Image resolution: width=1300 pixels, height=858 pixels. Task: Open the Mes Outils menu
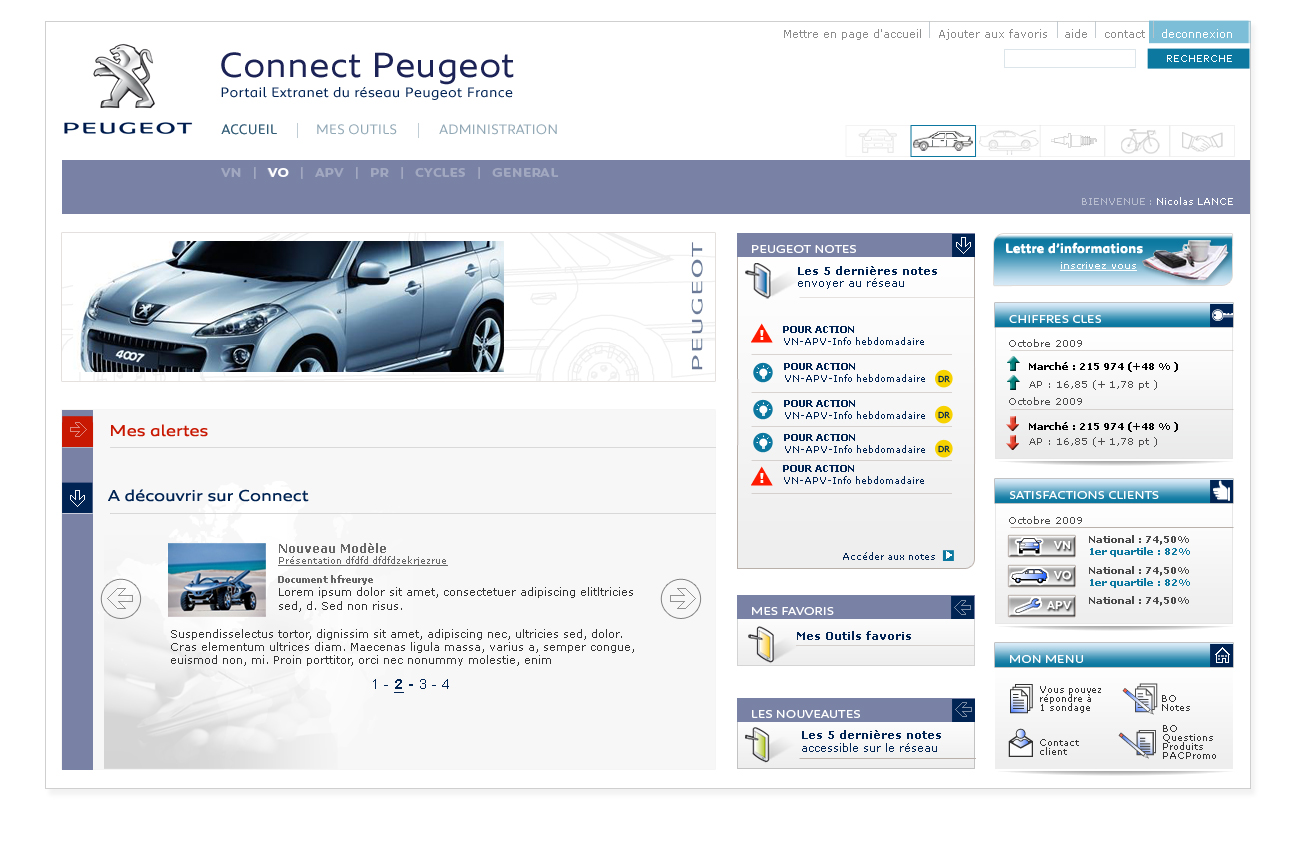(356, 130)
